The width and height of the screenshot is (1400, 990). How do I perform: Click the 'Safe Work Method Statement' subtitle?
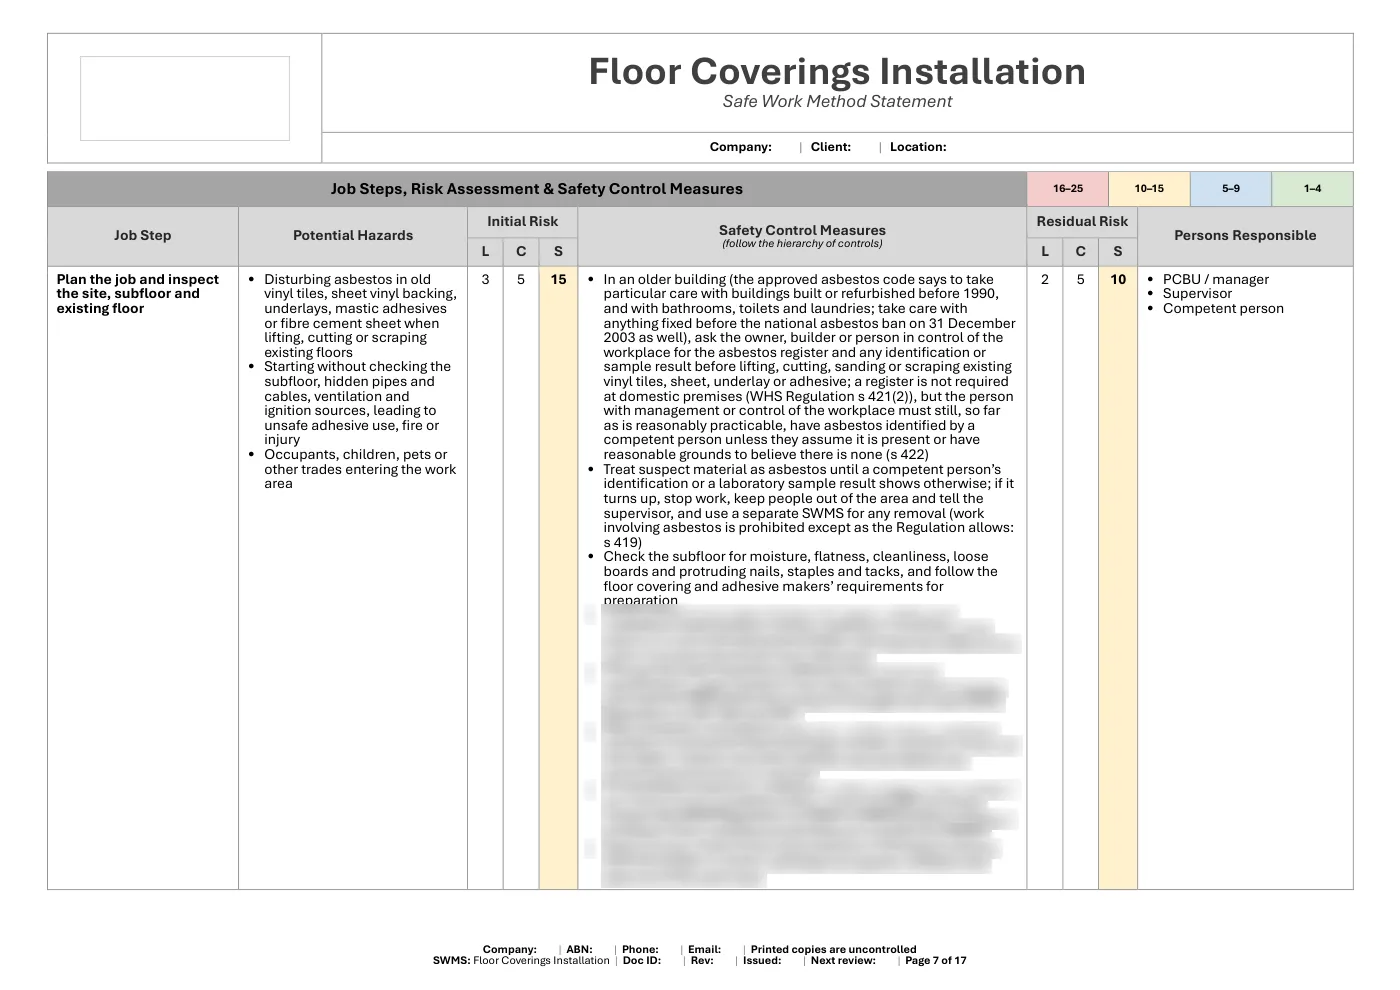click(x=837, y=101)
